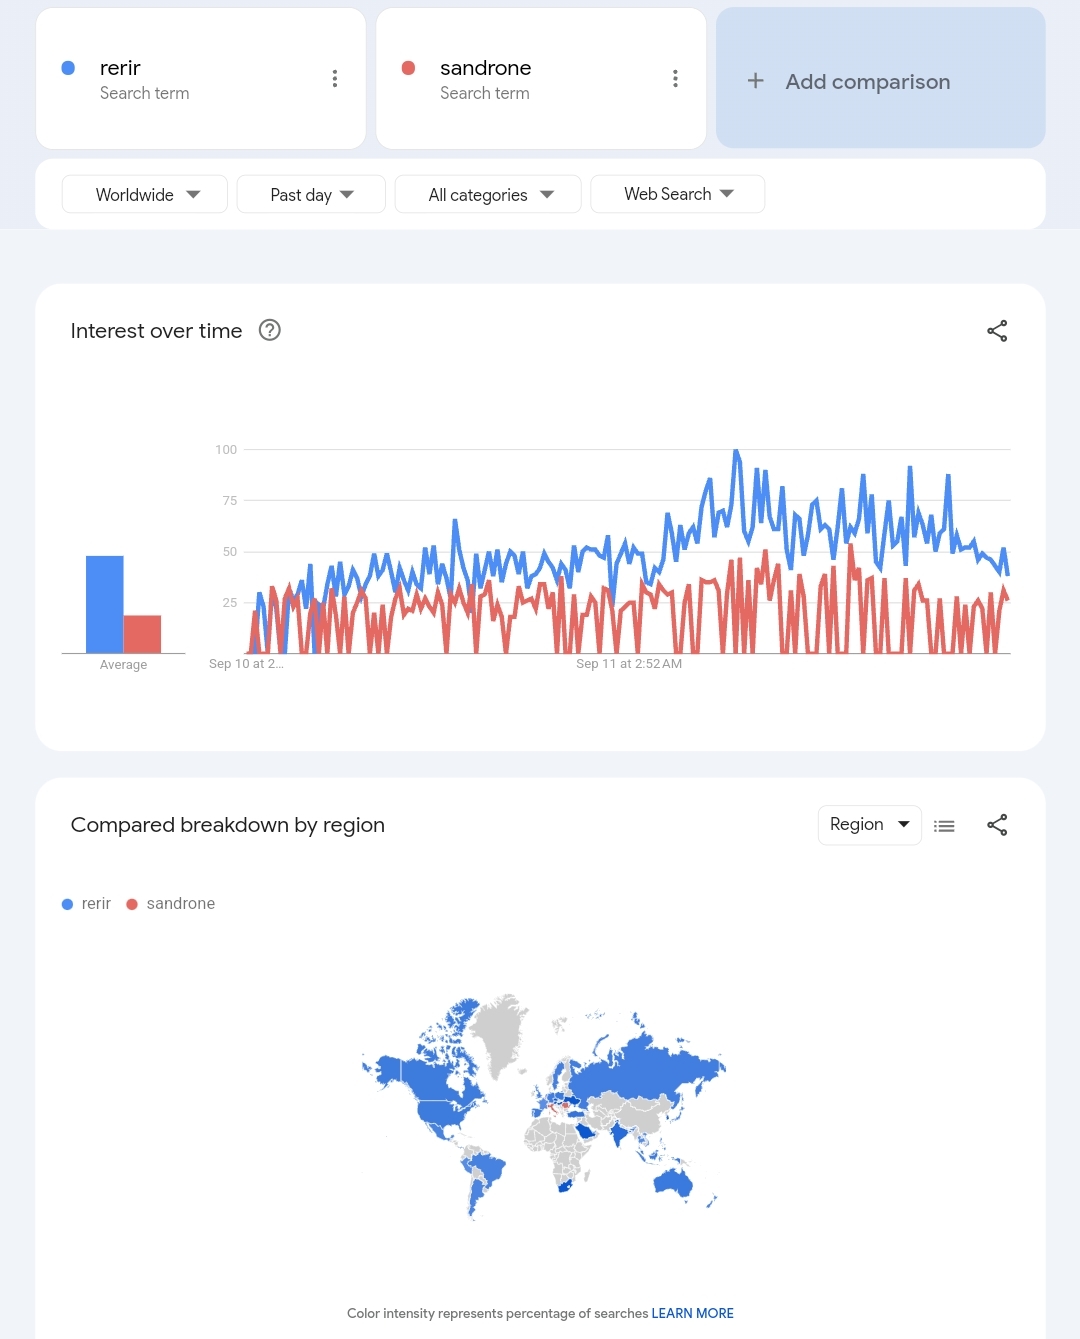The width and height of the screenshot is (1080, 1339).
Task: Open more options for sandrone term
Action: (675, 79)
